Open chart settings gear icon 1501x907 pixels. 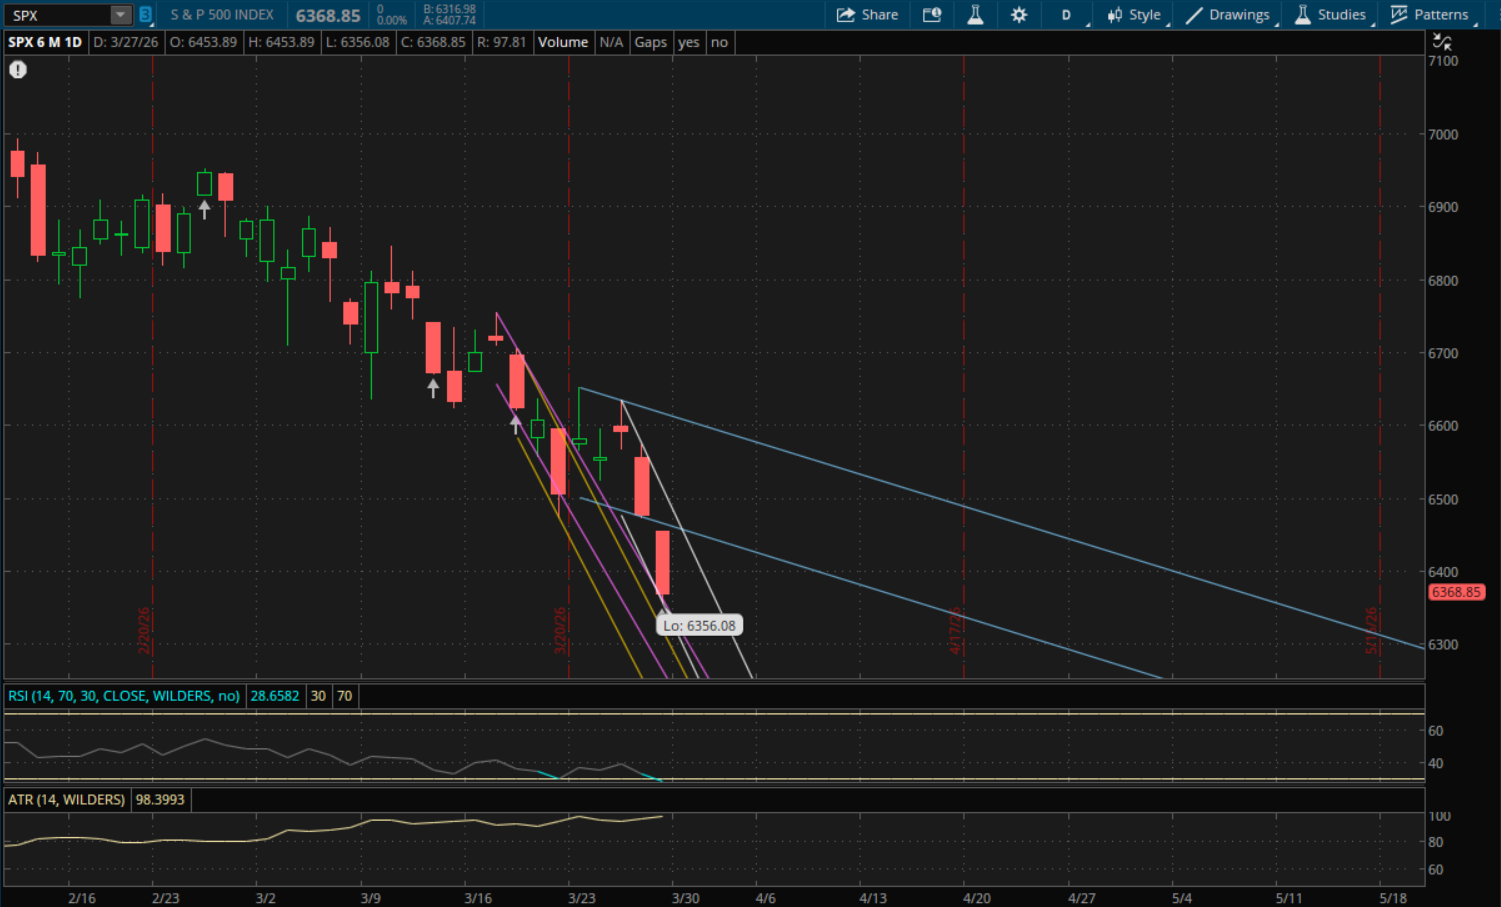point(1019,15)
